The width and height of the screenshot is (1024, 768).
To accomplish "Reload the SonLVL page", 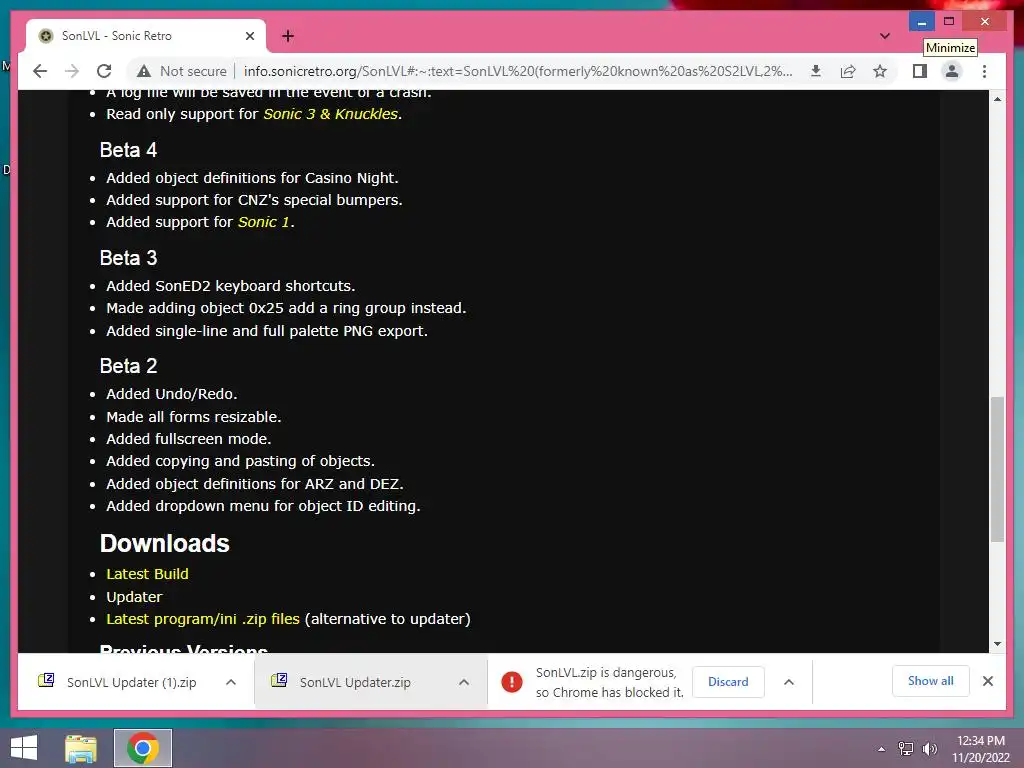I will [104, 71].
